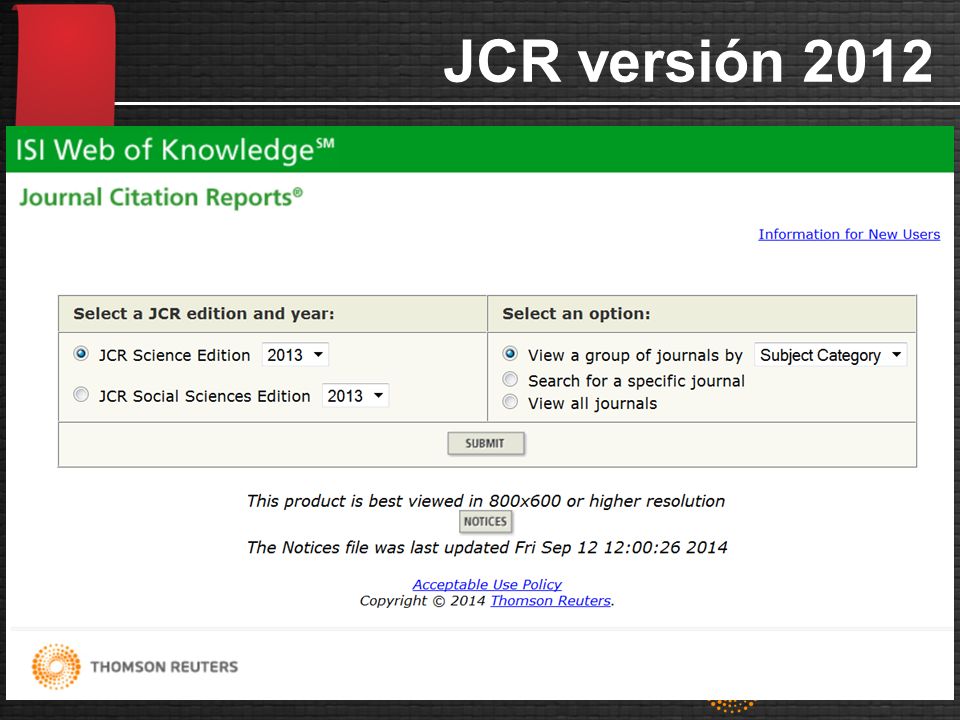
Task: Click the NOTICES button
Action: (486, 522)
